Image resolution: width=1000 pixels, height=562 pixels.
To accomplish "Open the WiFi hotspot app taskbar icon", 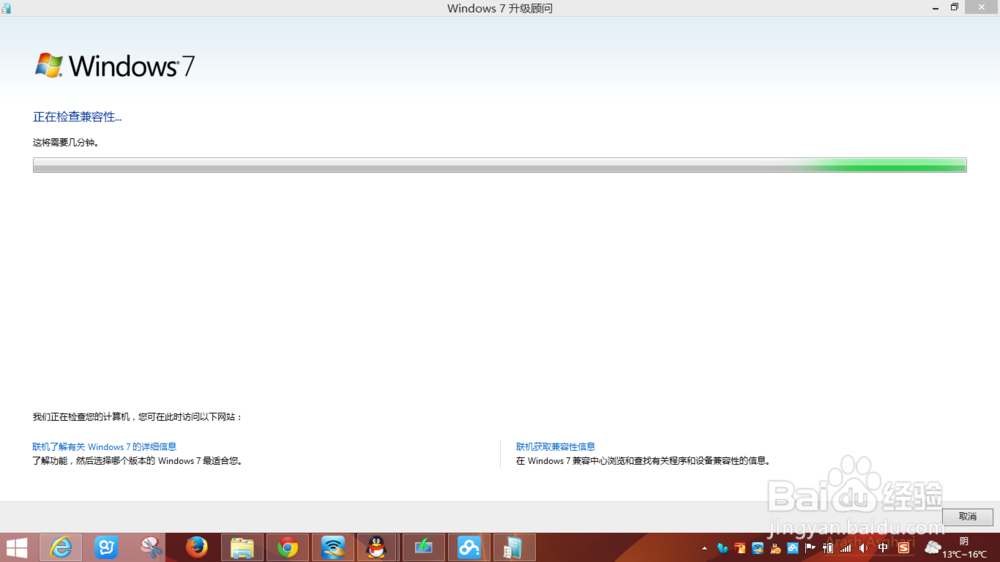I will click(x=332, y=548).
